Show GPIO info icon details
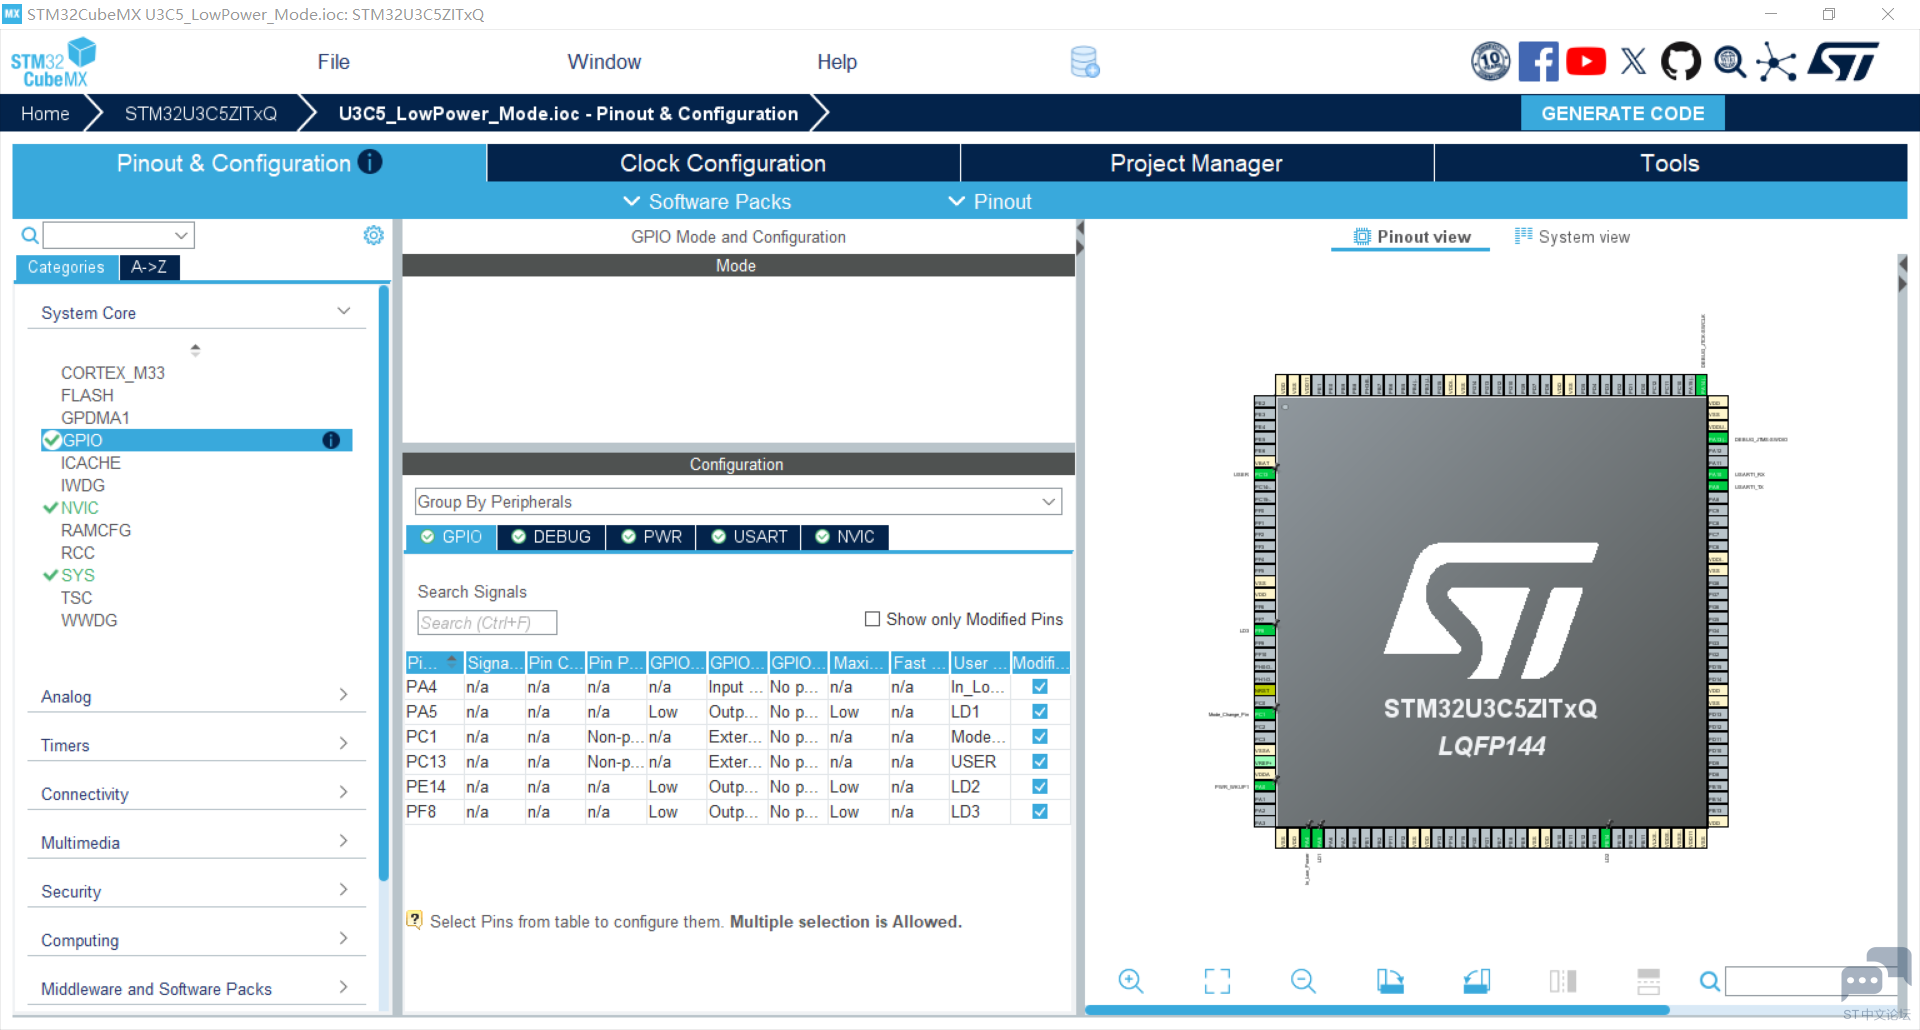The width and height of the screenshot is (1920, 1030). pos(331,440)
